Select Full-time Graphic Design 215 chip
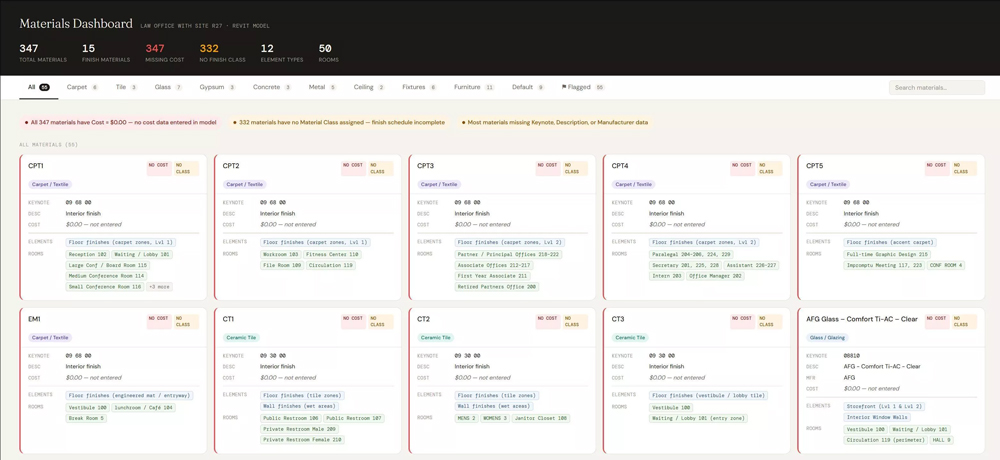 [887, 254]
